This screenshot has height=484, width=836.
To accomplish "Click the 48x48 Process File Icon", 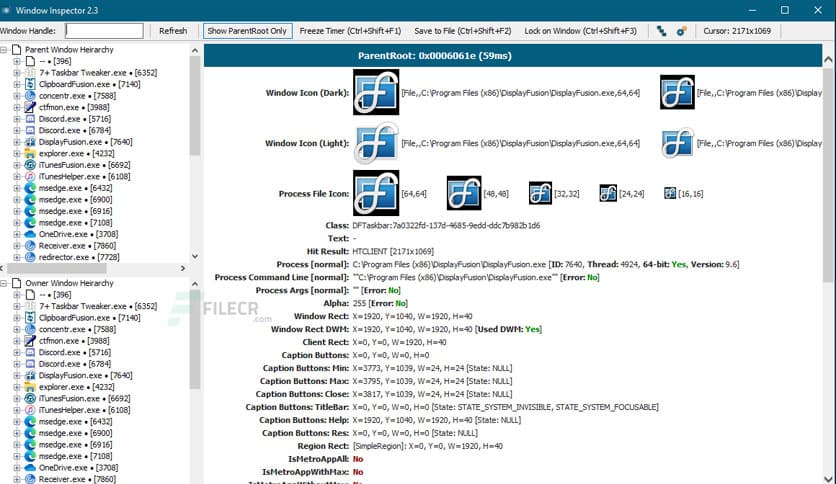I will click(464, 193).
